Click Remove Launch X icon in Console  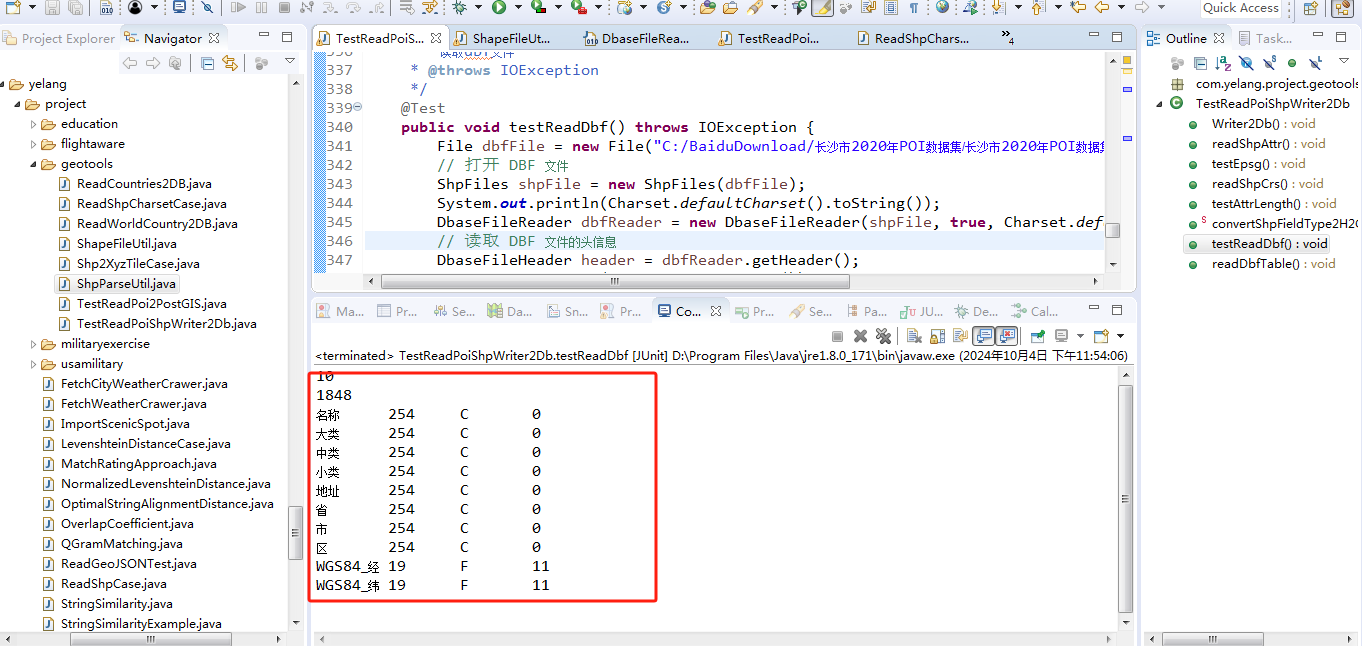(860, 336)
